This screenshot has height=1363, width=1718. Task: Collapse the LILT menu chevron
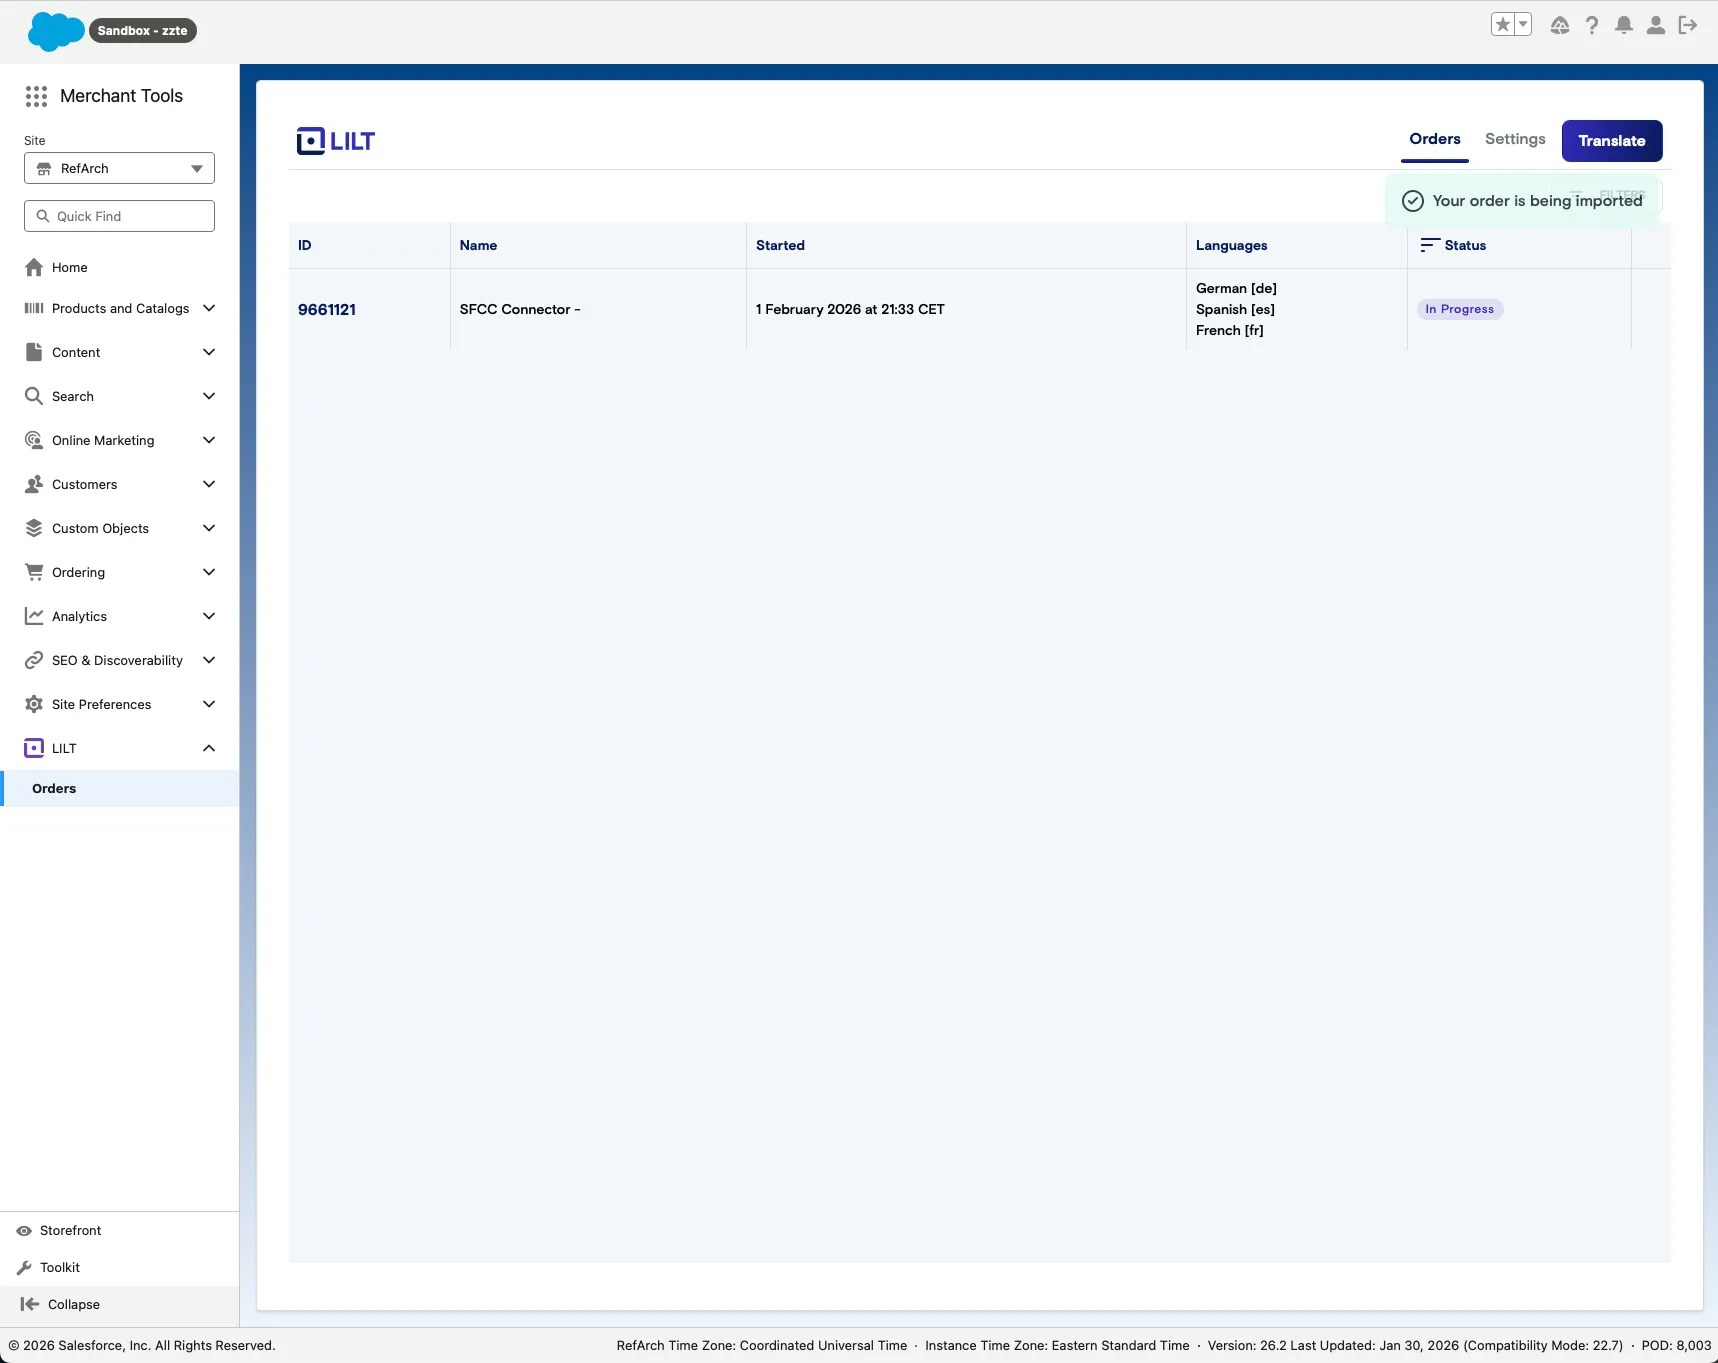(x=209, y=748)
